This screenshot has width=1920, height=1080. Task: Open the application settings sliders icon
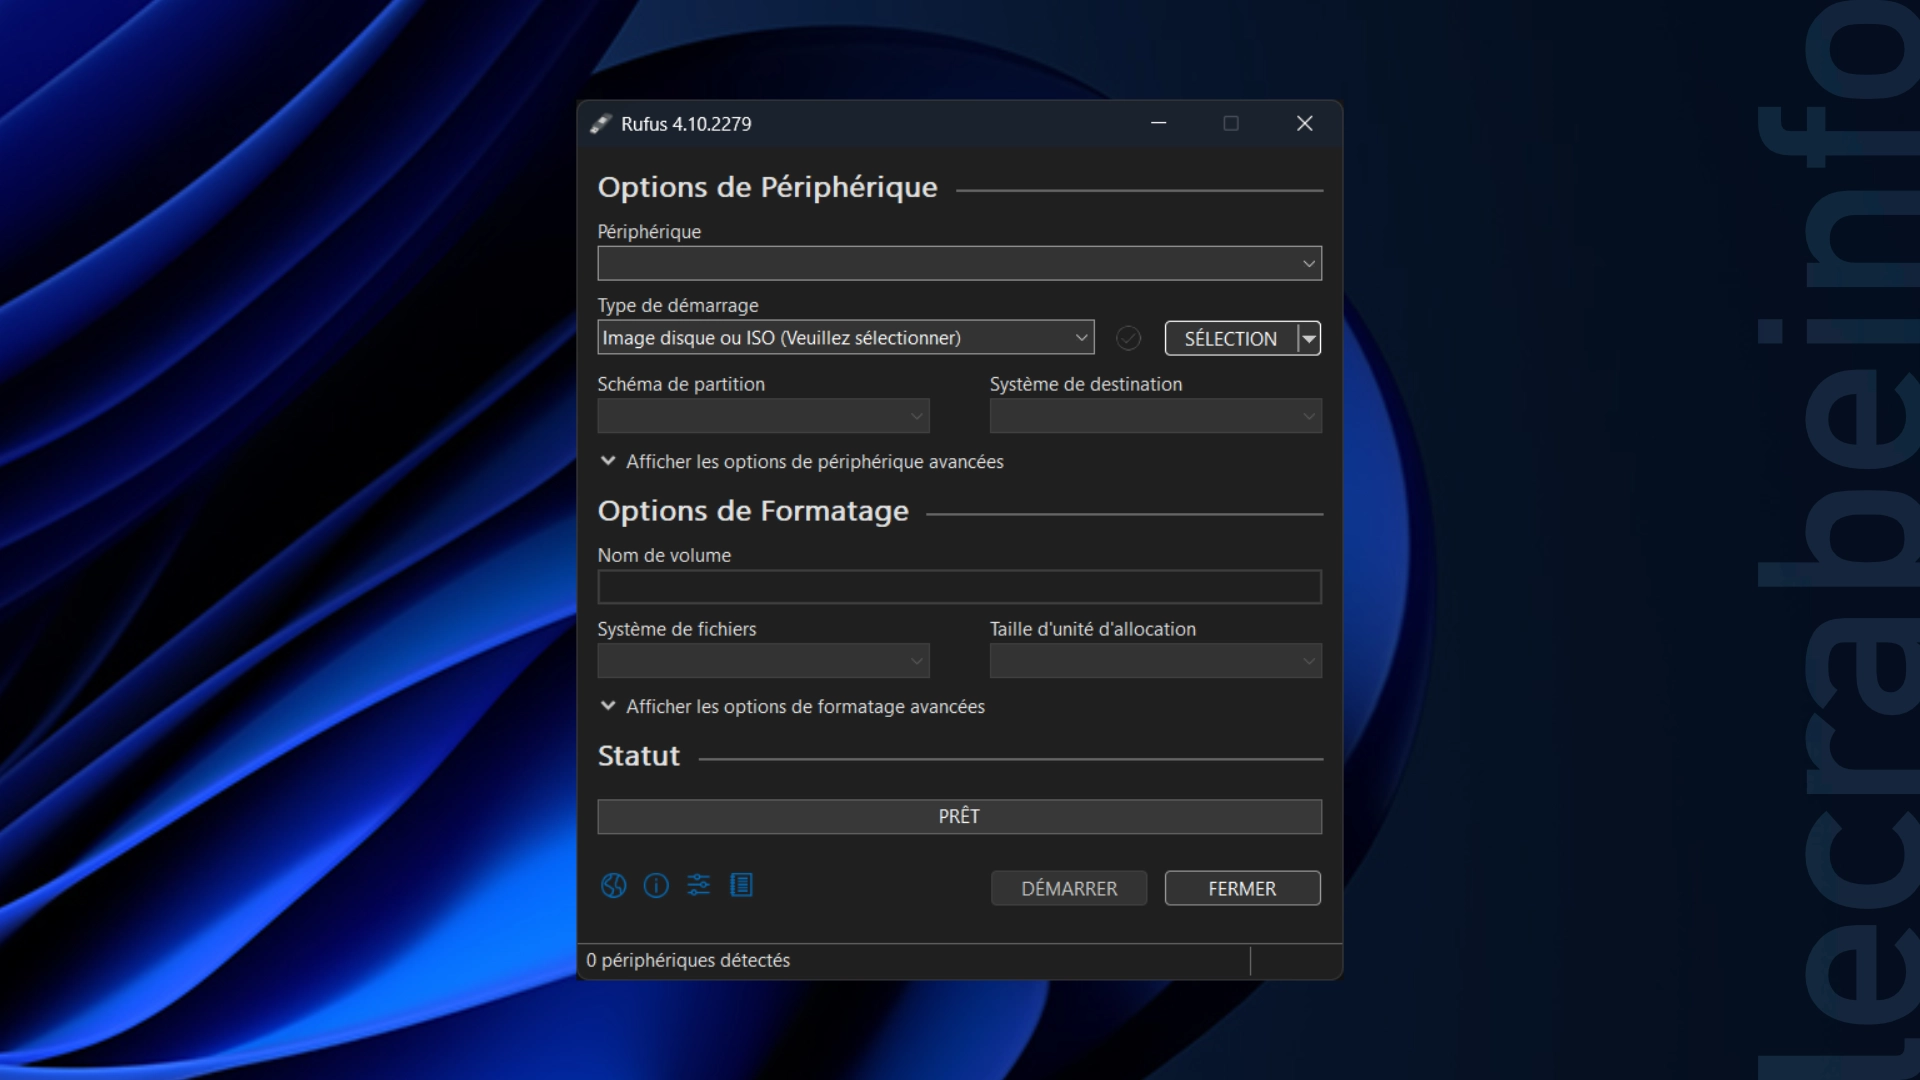(699, 885)
